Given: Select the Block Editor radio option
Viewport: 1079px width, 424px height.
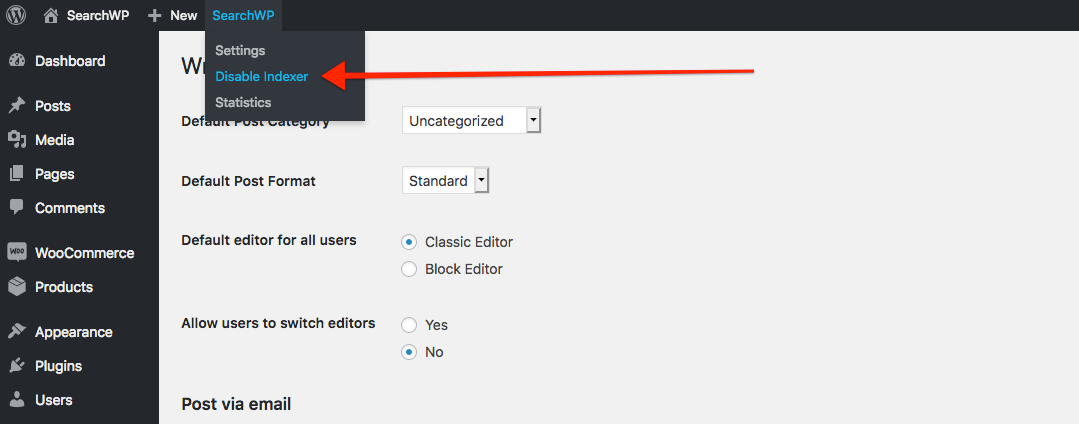Looking at the screenshot, I should coord(409,269).
